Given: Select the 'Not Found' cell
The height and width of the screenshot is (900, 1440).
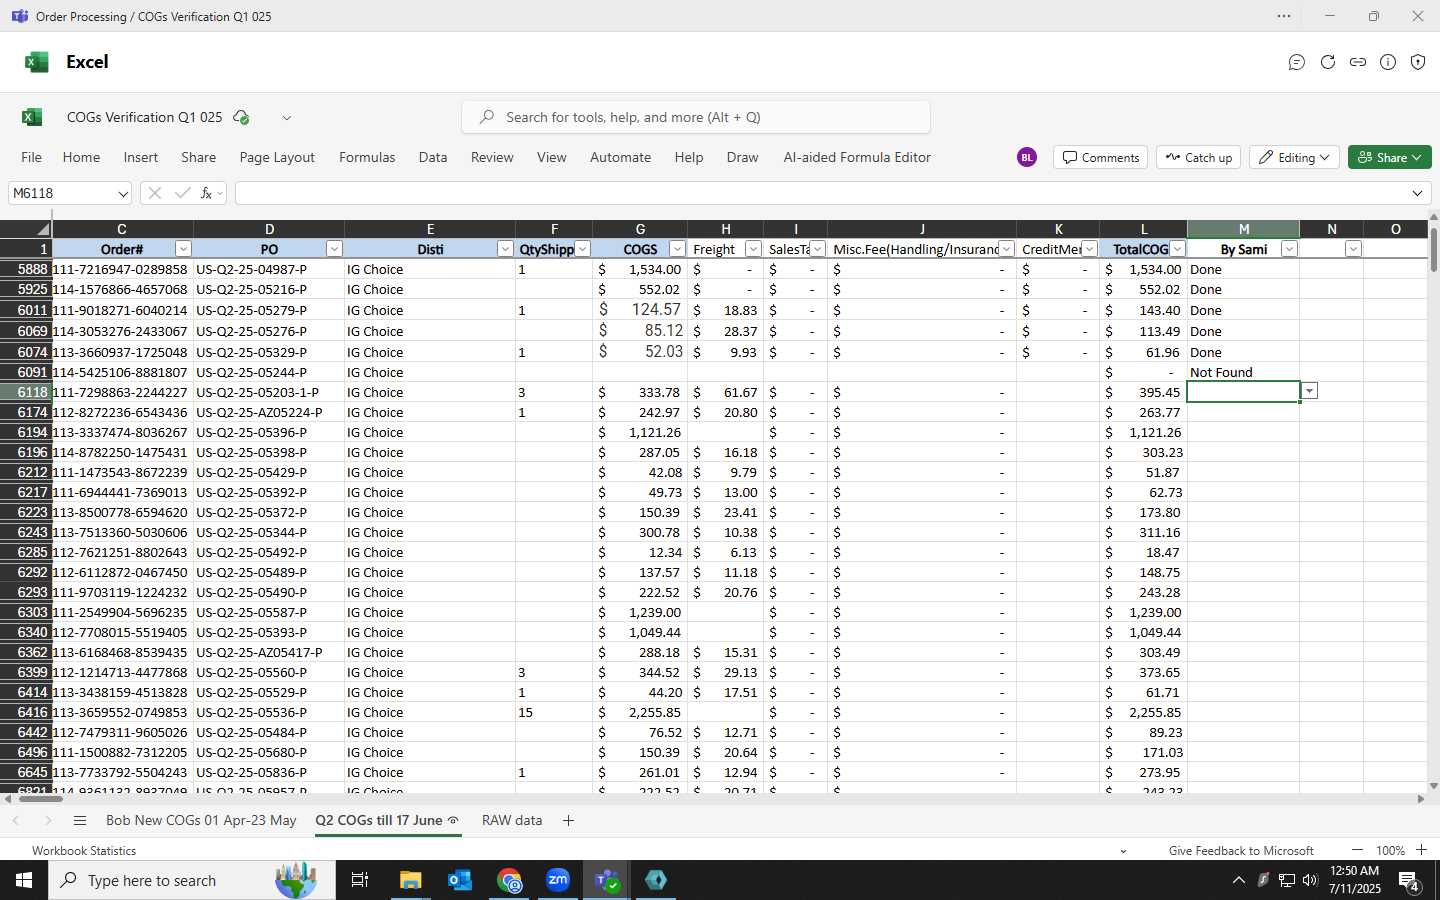Looking at the screenshot, I should [1243, 372].
